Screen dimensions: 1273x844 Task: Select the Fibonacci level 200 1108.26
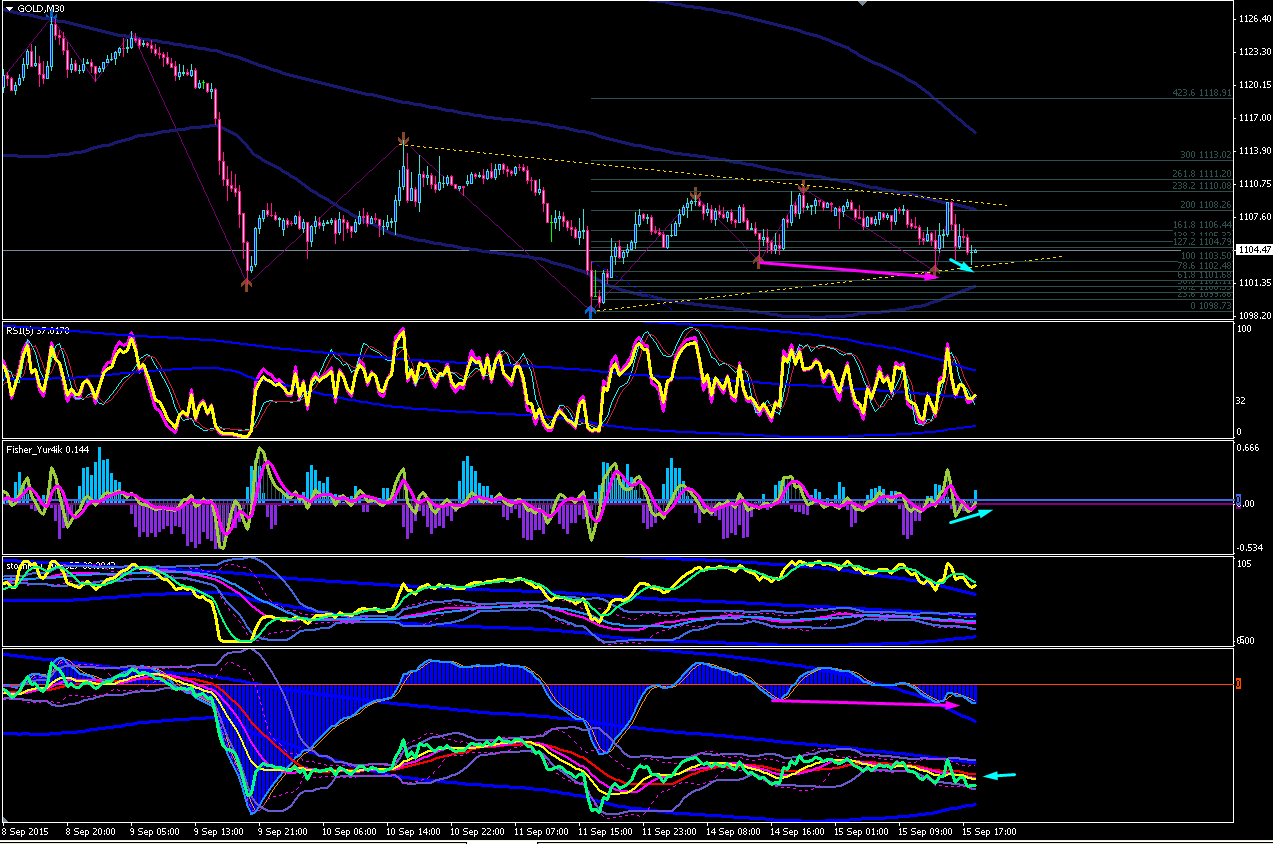point(1206,204)
